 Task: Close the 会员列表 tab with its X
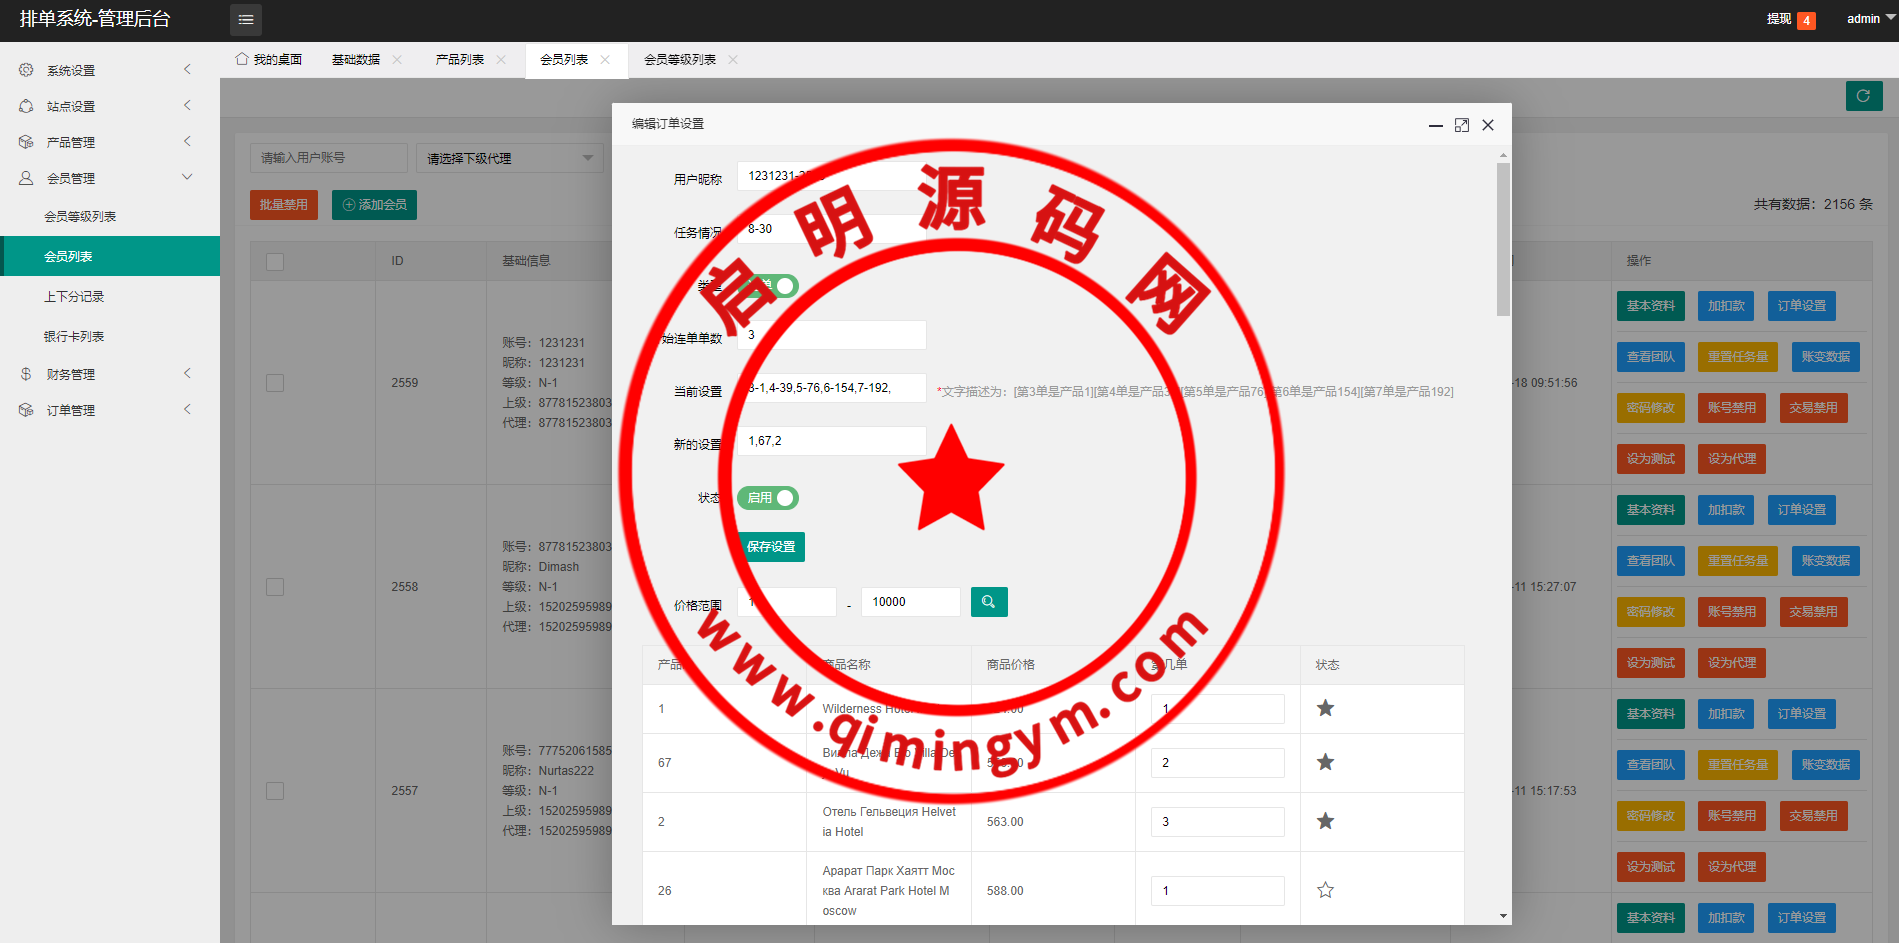click(605, 60)
